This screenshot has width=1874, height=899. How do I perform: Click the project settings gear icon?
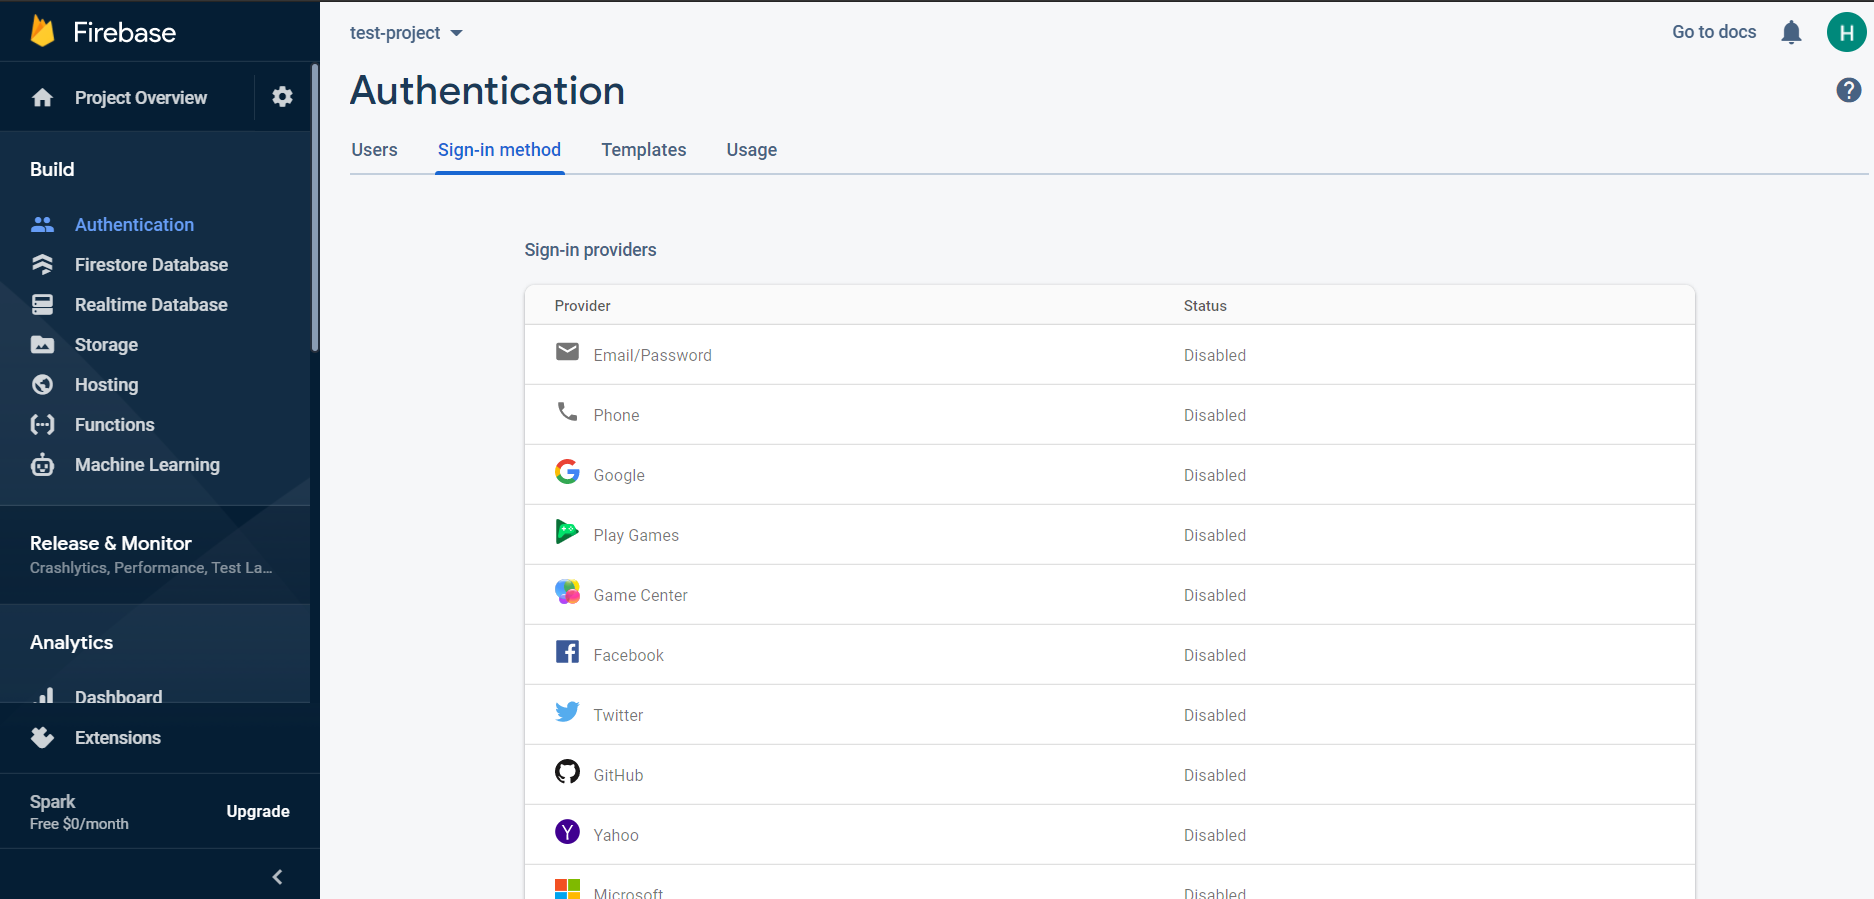282,97
